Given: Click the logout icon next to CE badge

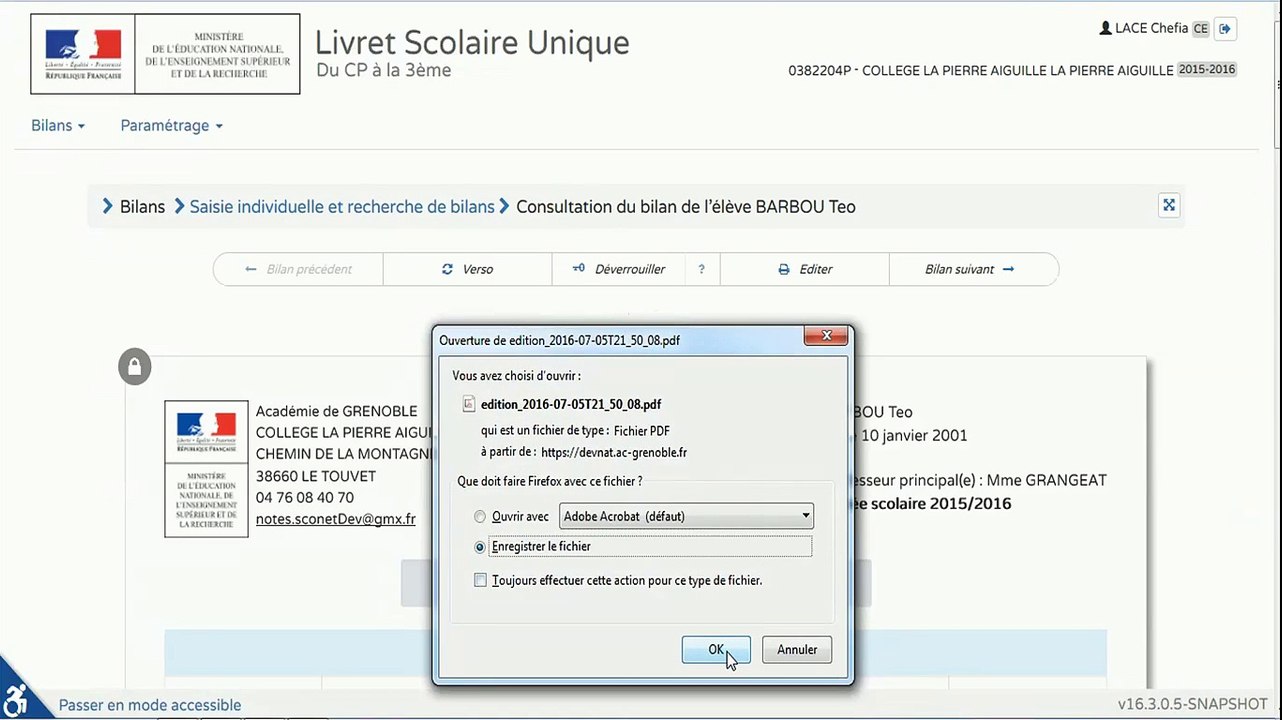Looking at the screenshot, I should 1225,29.
